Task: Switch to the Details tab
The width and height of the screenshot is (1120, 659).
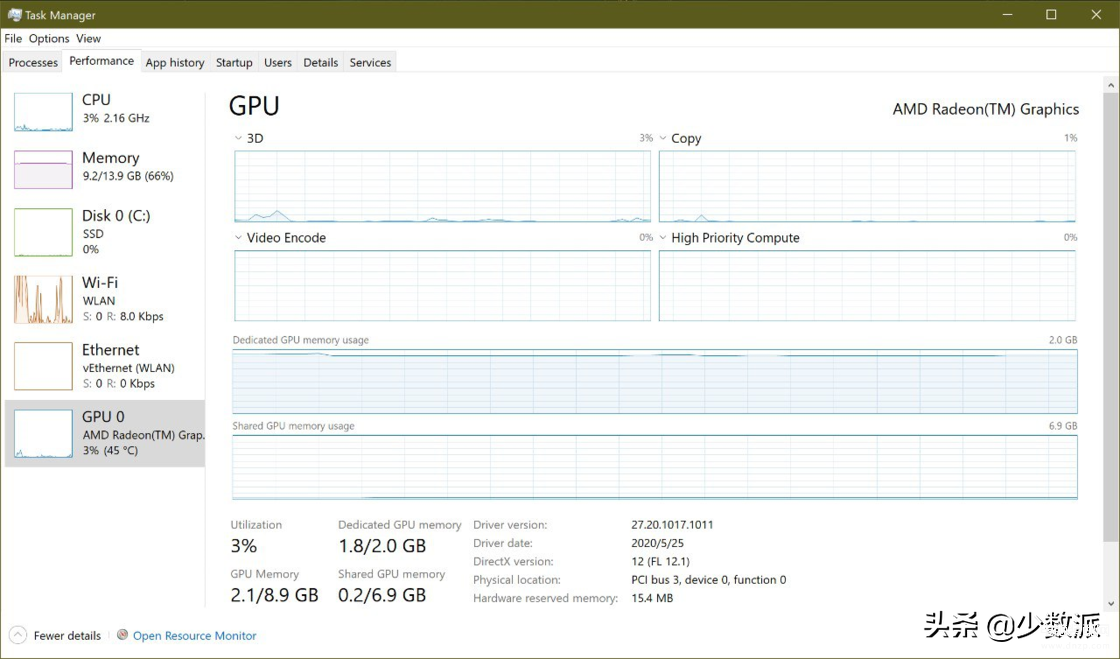Action: click(320, 63)
